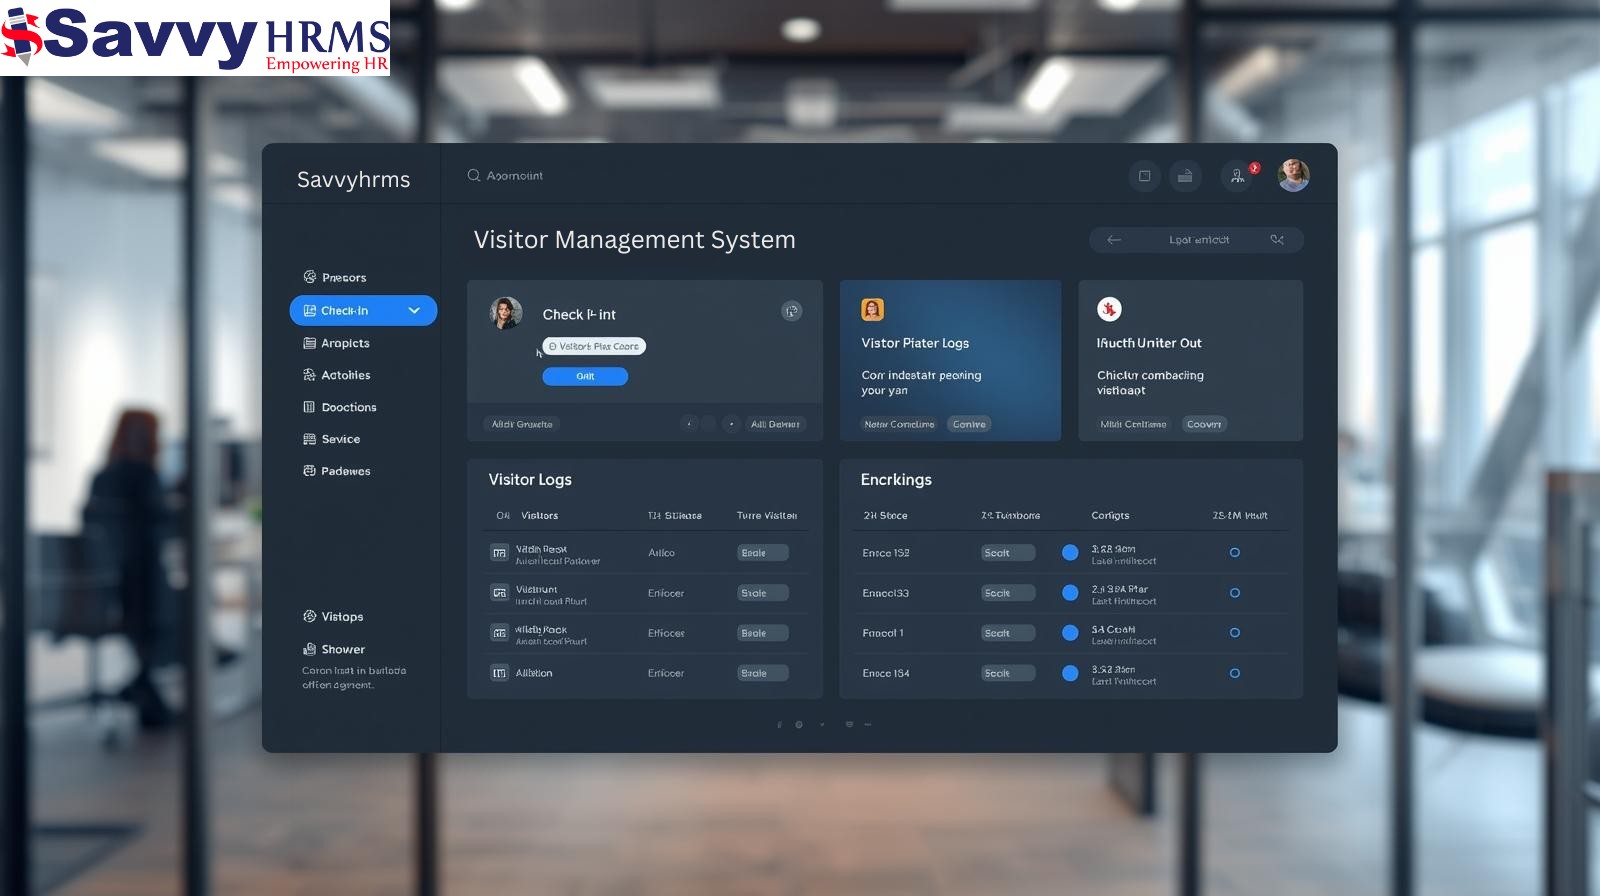Click the square icon in top bar

[1144, 176]
